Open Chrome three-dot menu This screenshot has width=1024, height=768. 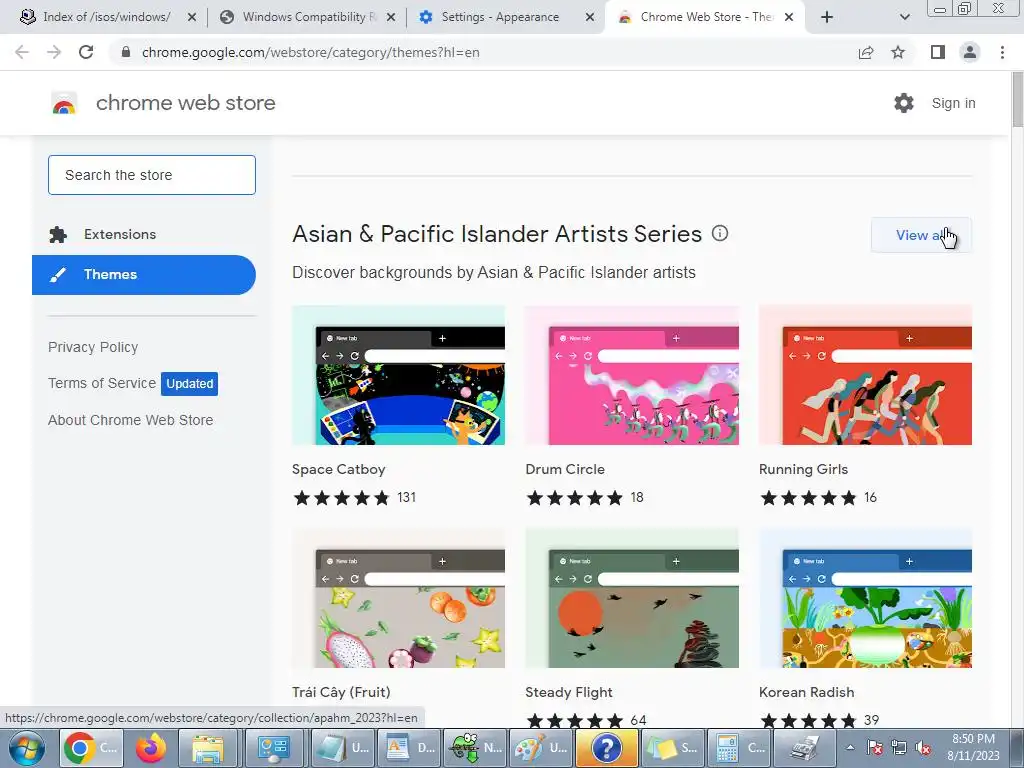click(1002, 52)
